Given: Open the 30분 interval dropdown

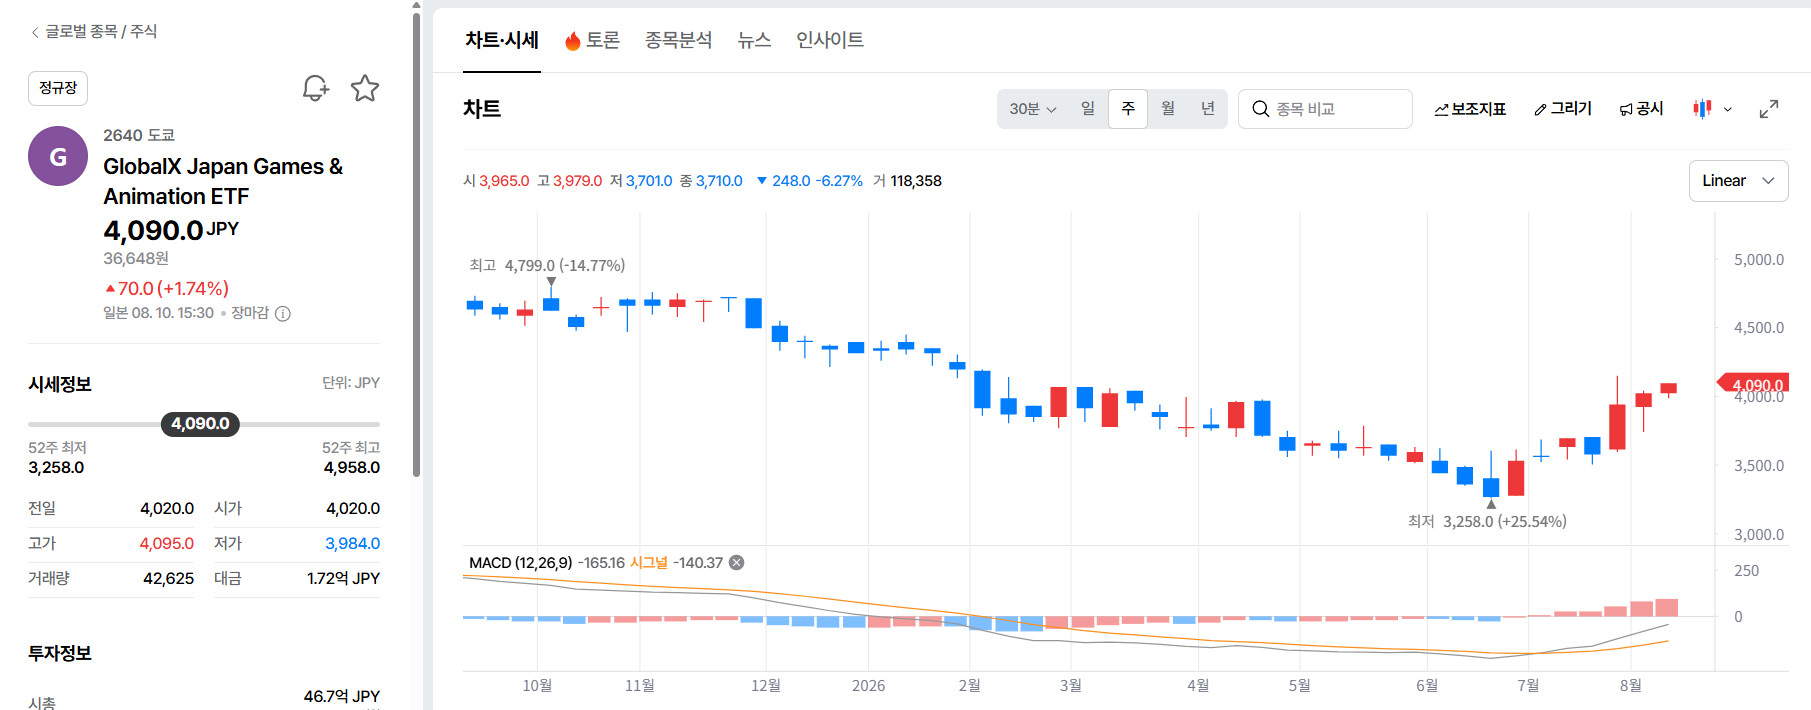Looking at the screenshot, I should coord(1033,109).
